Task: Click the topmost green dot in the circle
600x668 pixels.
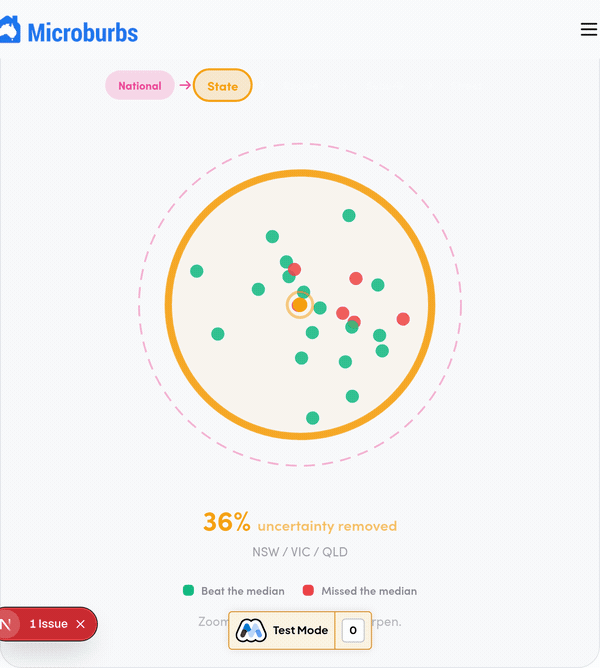Action: coord(349,215)
